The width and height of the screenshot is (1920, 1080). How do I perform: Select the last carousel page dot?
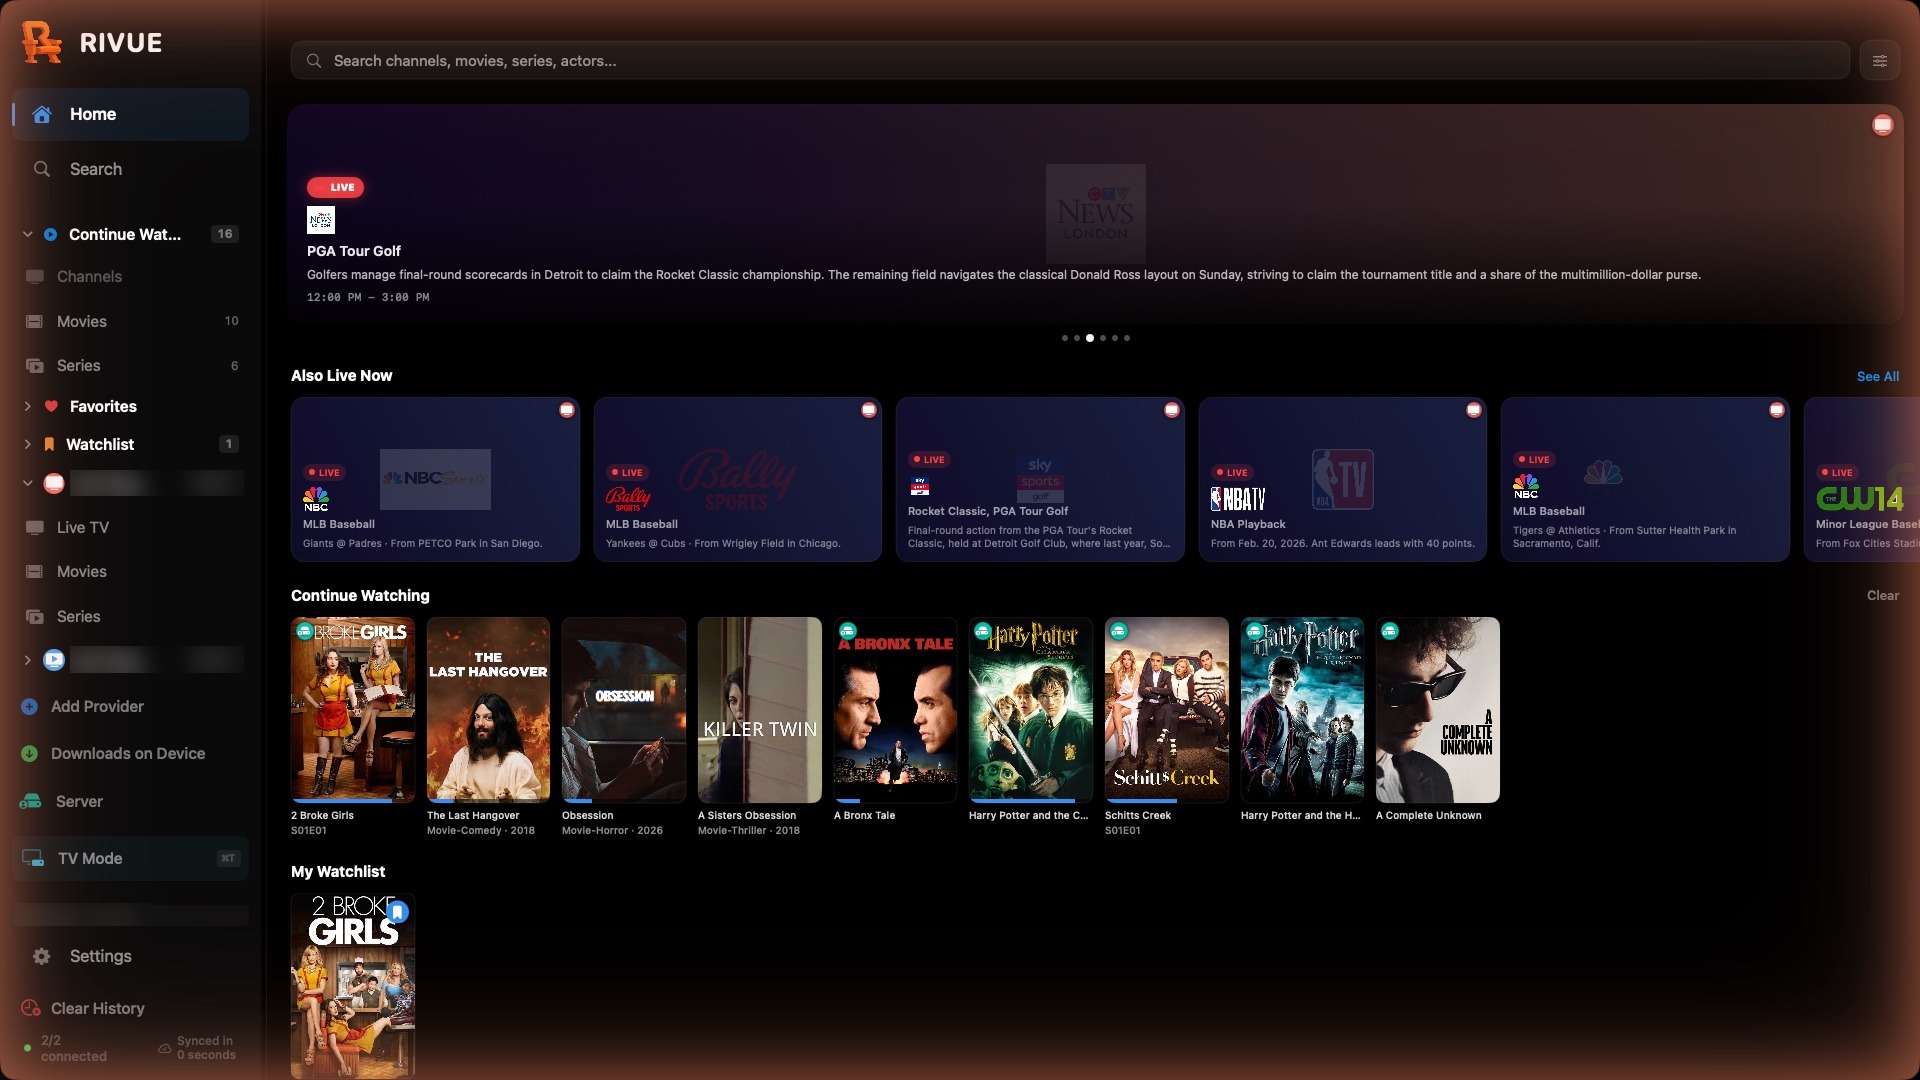(1127, 338)
